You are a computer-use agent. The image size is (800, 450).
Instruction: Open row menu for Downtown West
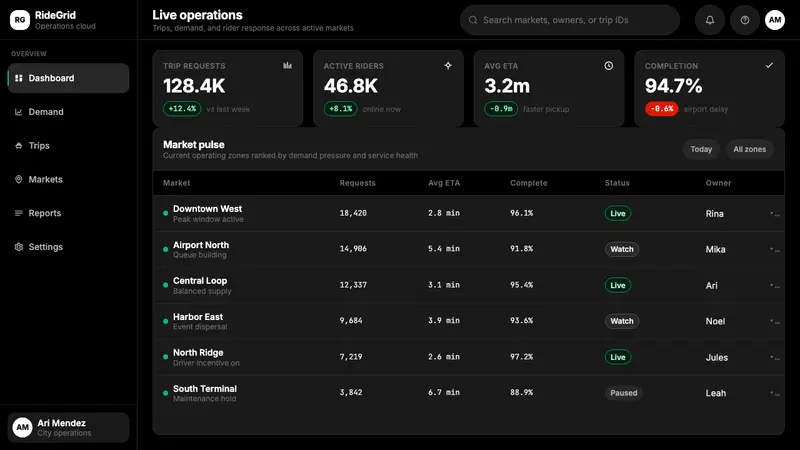coord(774,214)
